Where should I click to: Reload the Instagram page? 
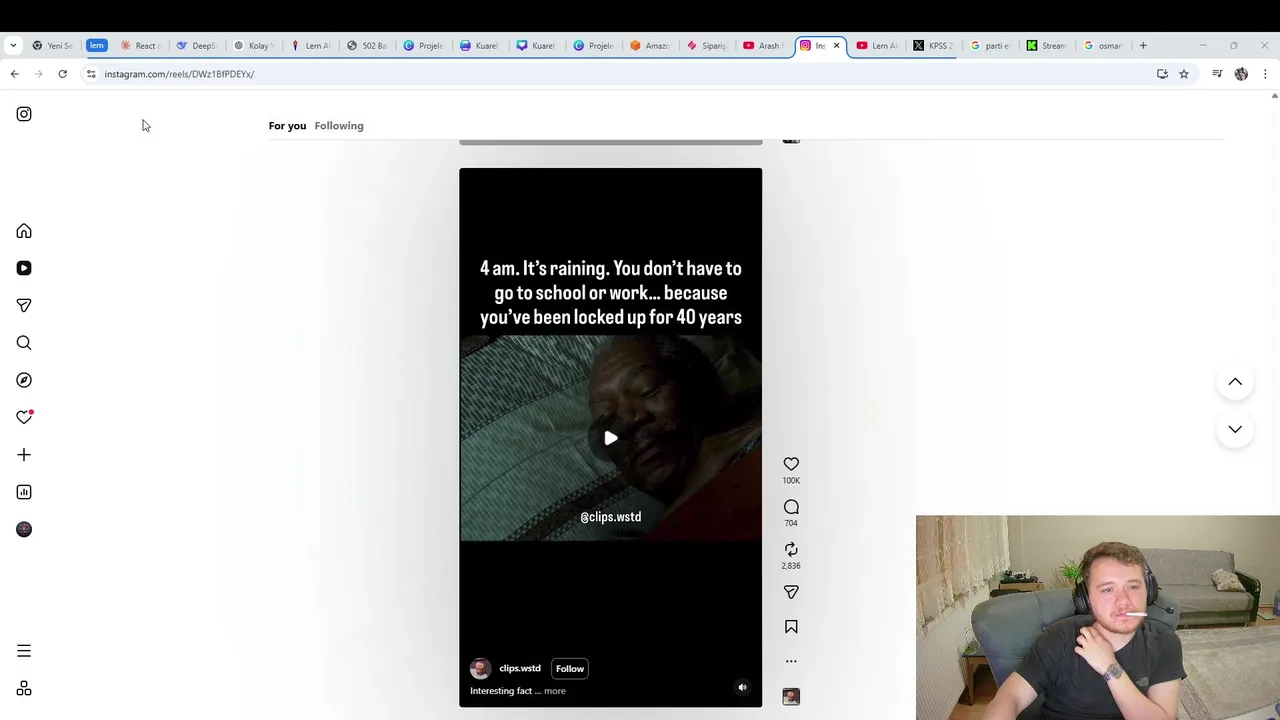tap(62, 74)
